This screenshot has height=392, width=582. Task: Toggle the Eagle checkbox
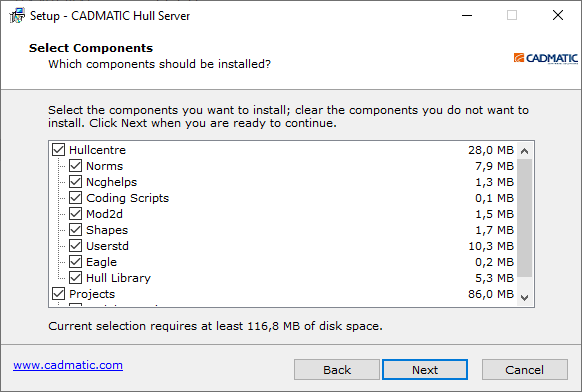[75, 262]
